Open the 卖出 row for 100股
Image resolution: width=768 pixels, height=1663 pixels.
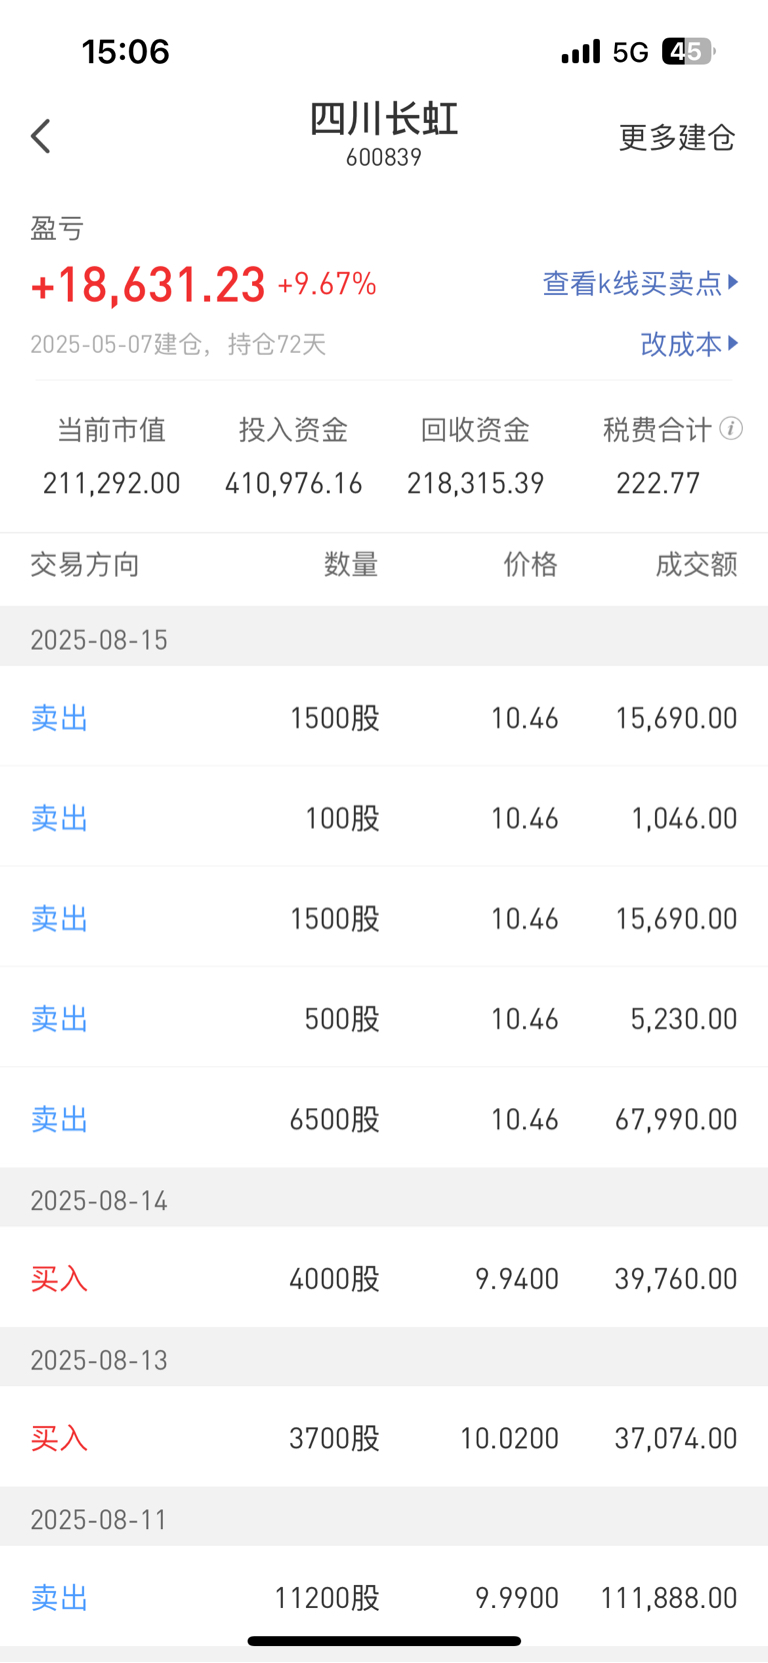coord(384,818)
